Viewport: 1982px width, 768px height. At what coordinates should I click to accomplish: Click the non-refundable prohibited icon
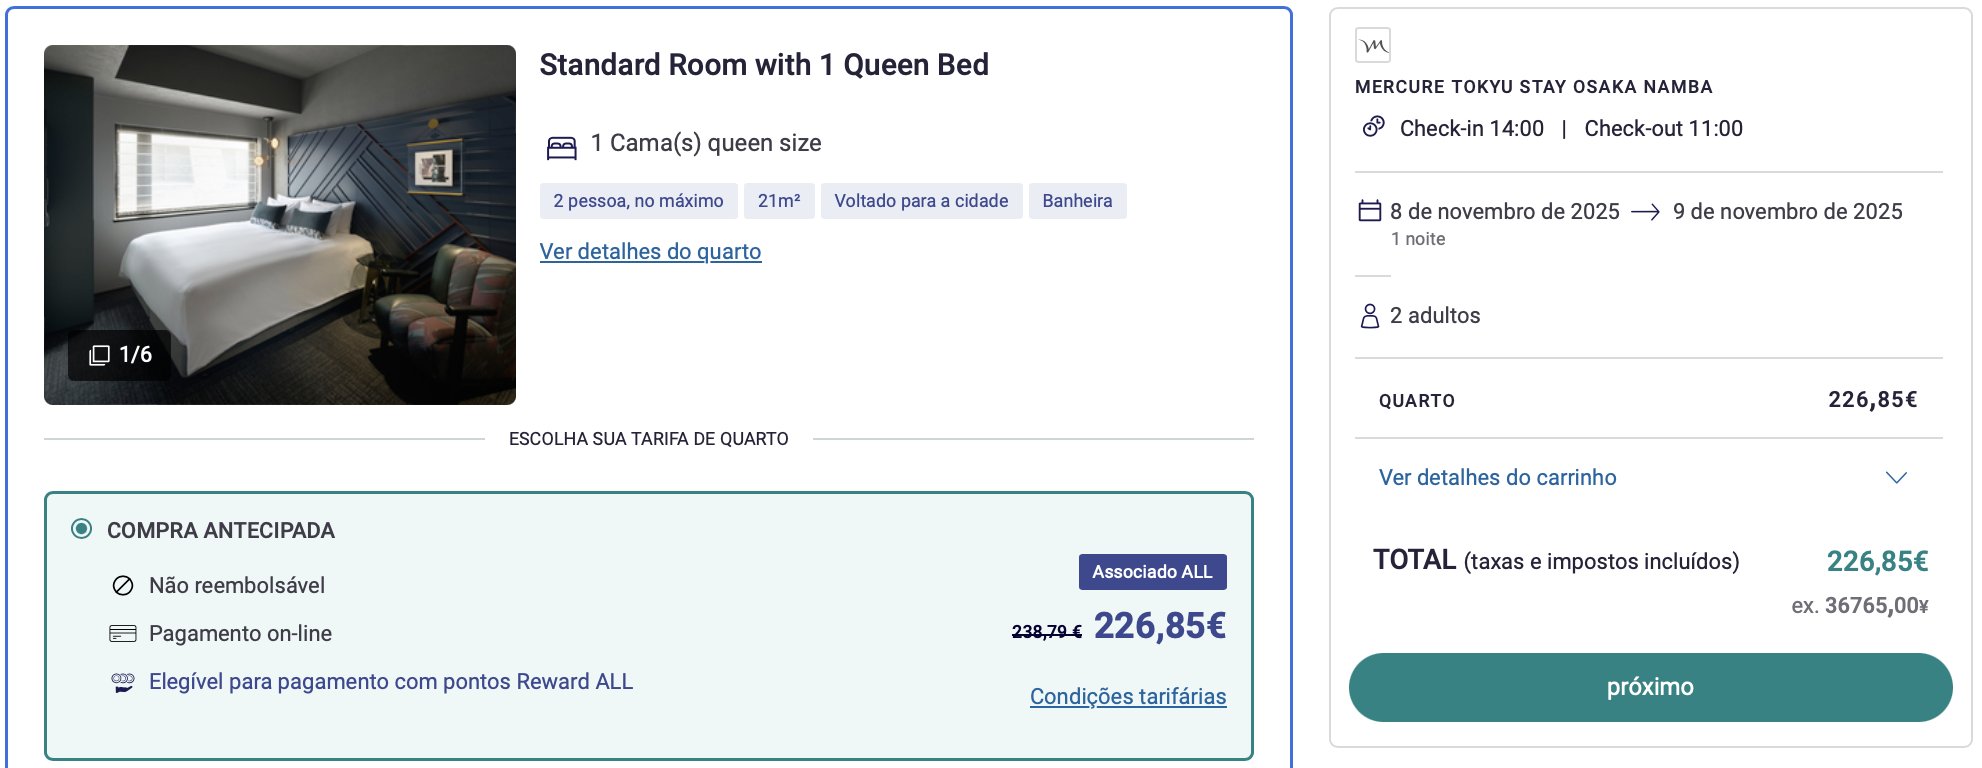tap(123, 585)
